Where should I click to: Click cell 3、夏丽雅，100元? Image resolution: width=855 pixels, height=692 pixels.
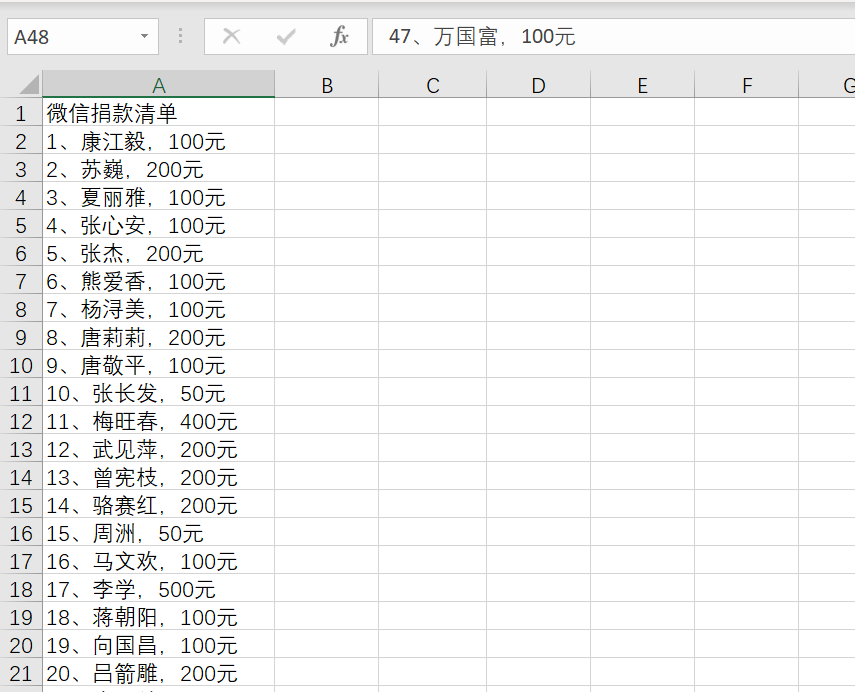point(158,197)
